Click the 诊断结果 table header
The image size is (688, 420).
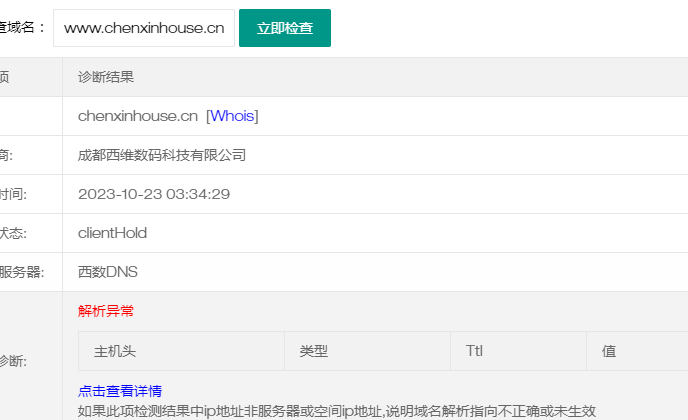[106, 77]
